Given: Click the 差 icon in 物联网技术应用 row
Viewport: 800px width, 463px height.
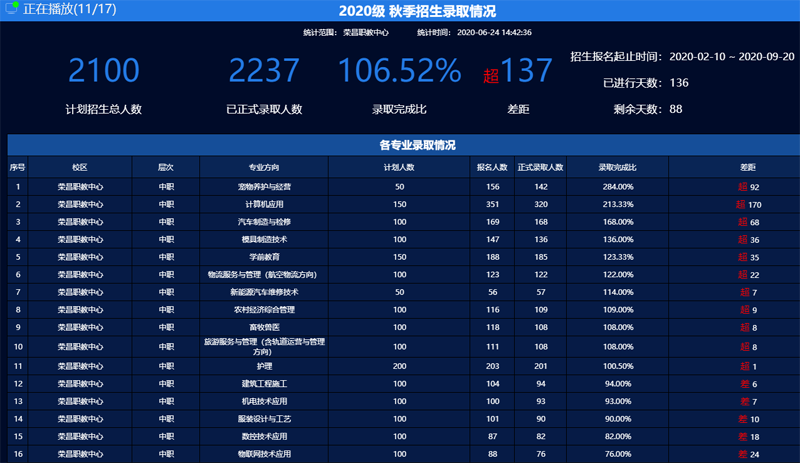Looking at the screenshot, I should click(x=742, y=454).
